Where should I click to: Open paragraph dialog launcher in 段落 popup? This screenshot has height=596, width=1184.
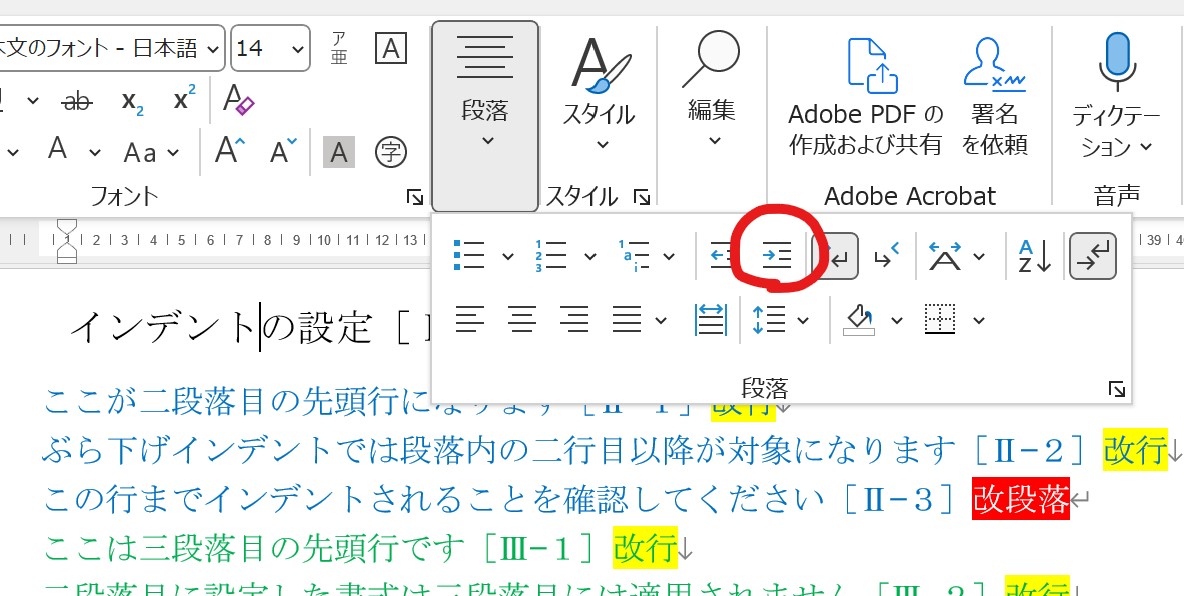1117,389
